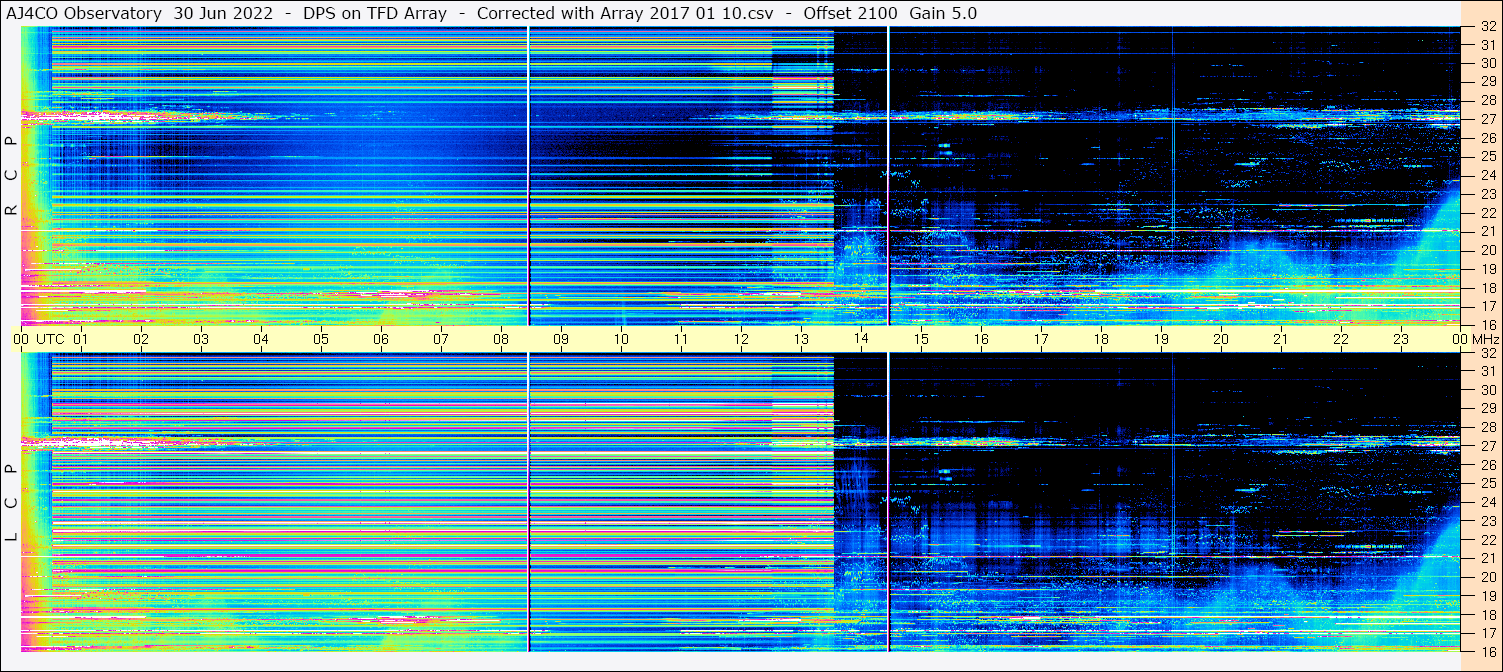Select the '23' hour label on time axis

point(1401,339)
